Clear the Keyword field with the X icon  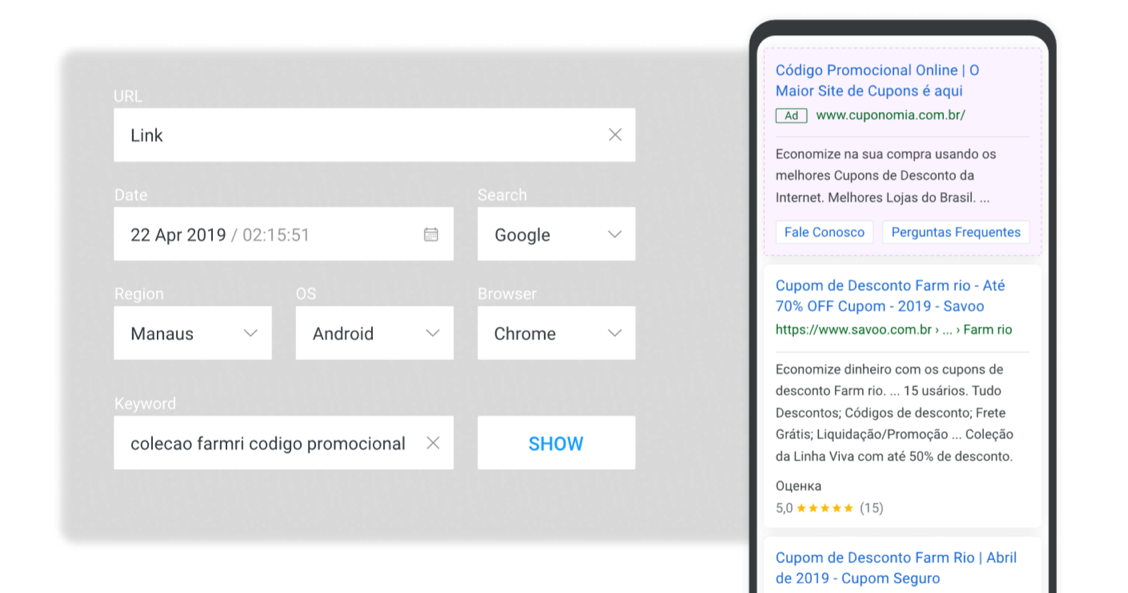[432, 443]
